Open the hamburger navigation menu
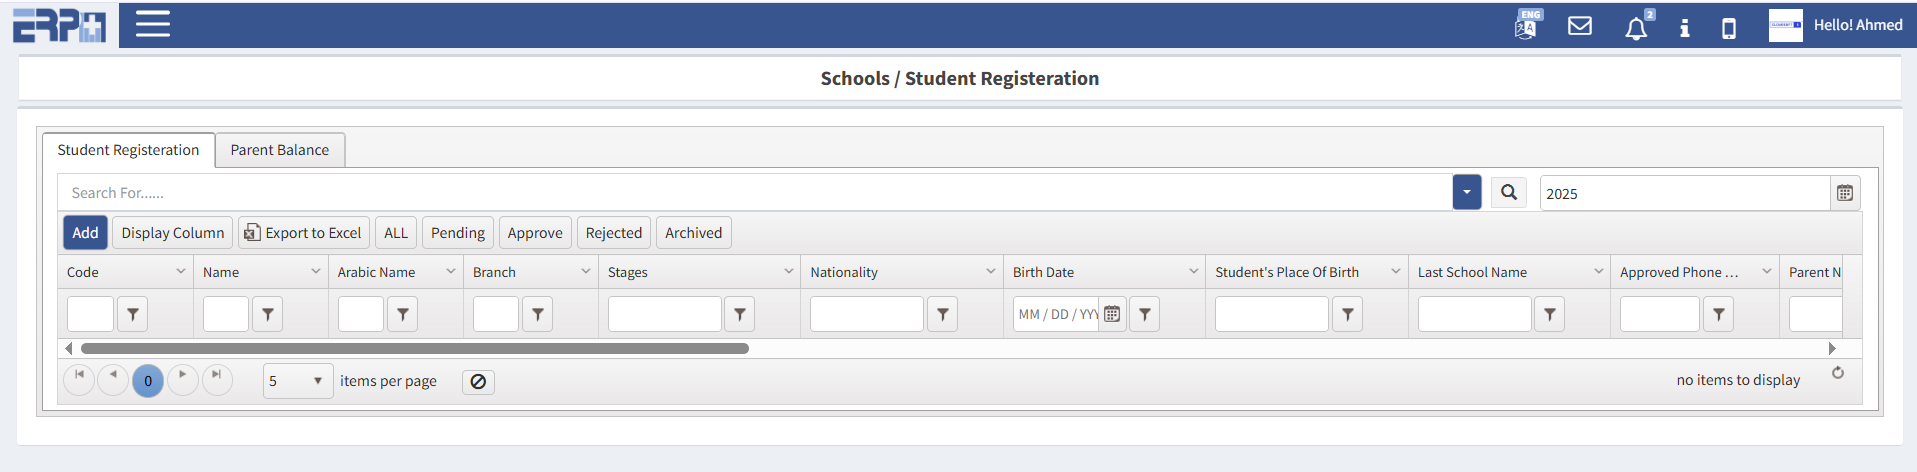The height and width of the screenshot is (472, 1917). tap(152, 24)
